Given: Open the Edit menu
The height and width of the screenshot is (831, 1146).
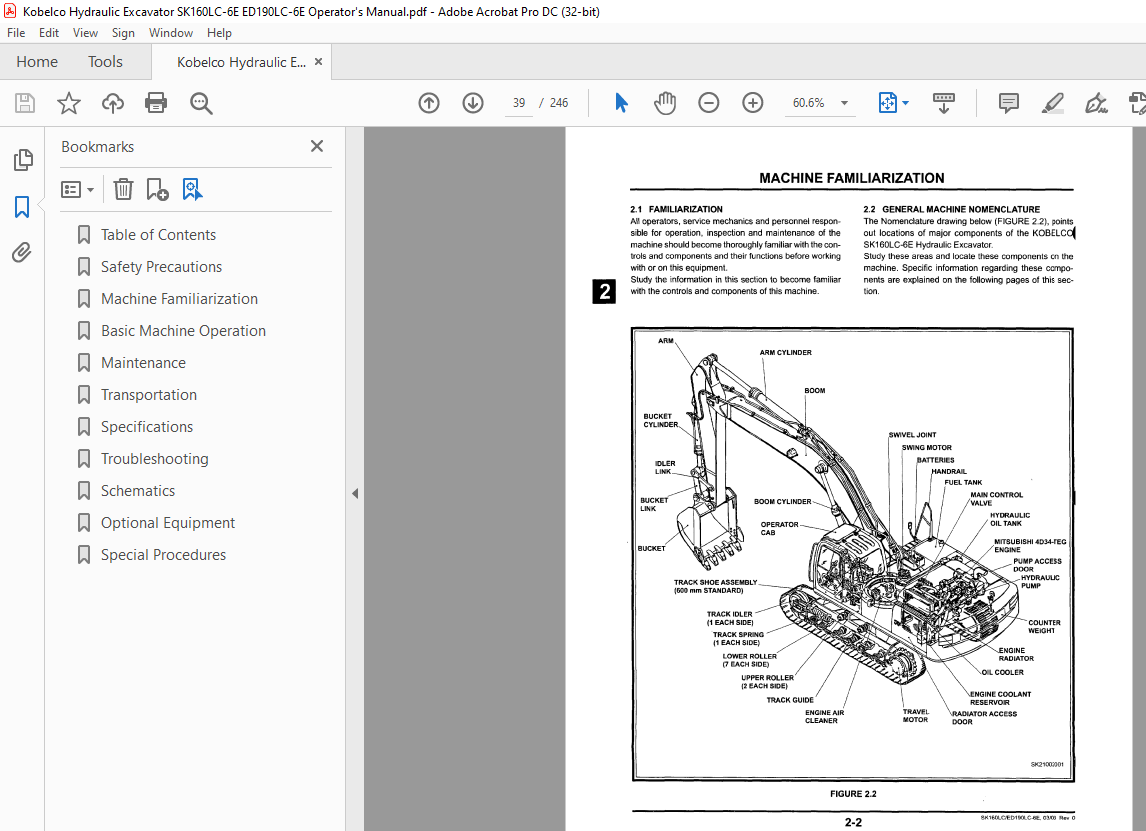Looking at the screenshot, I should click(49, 33).
